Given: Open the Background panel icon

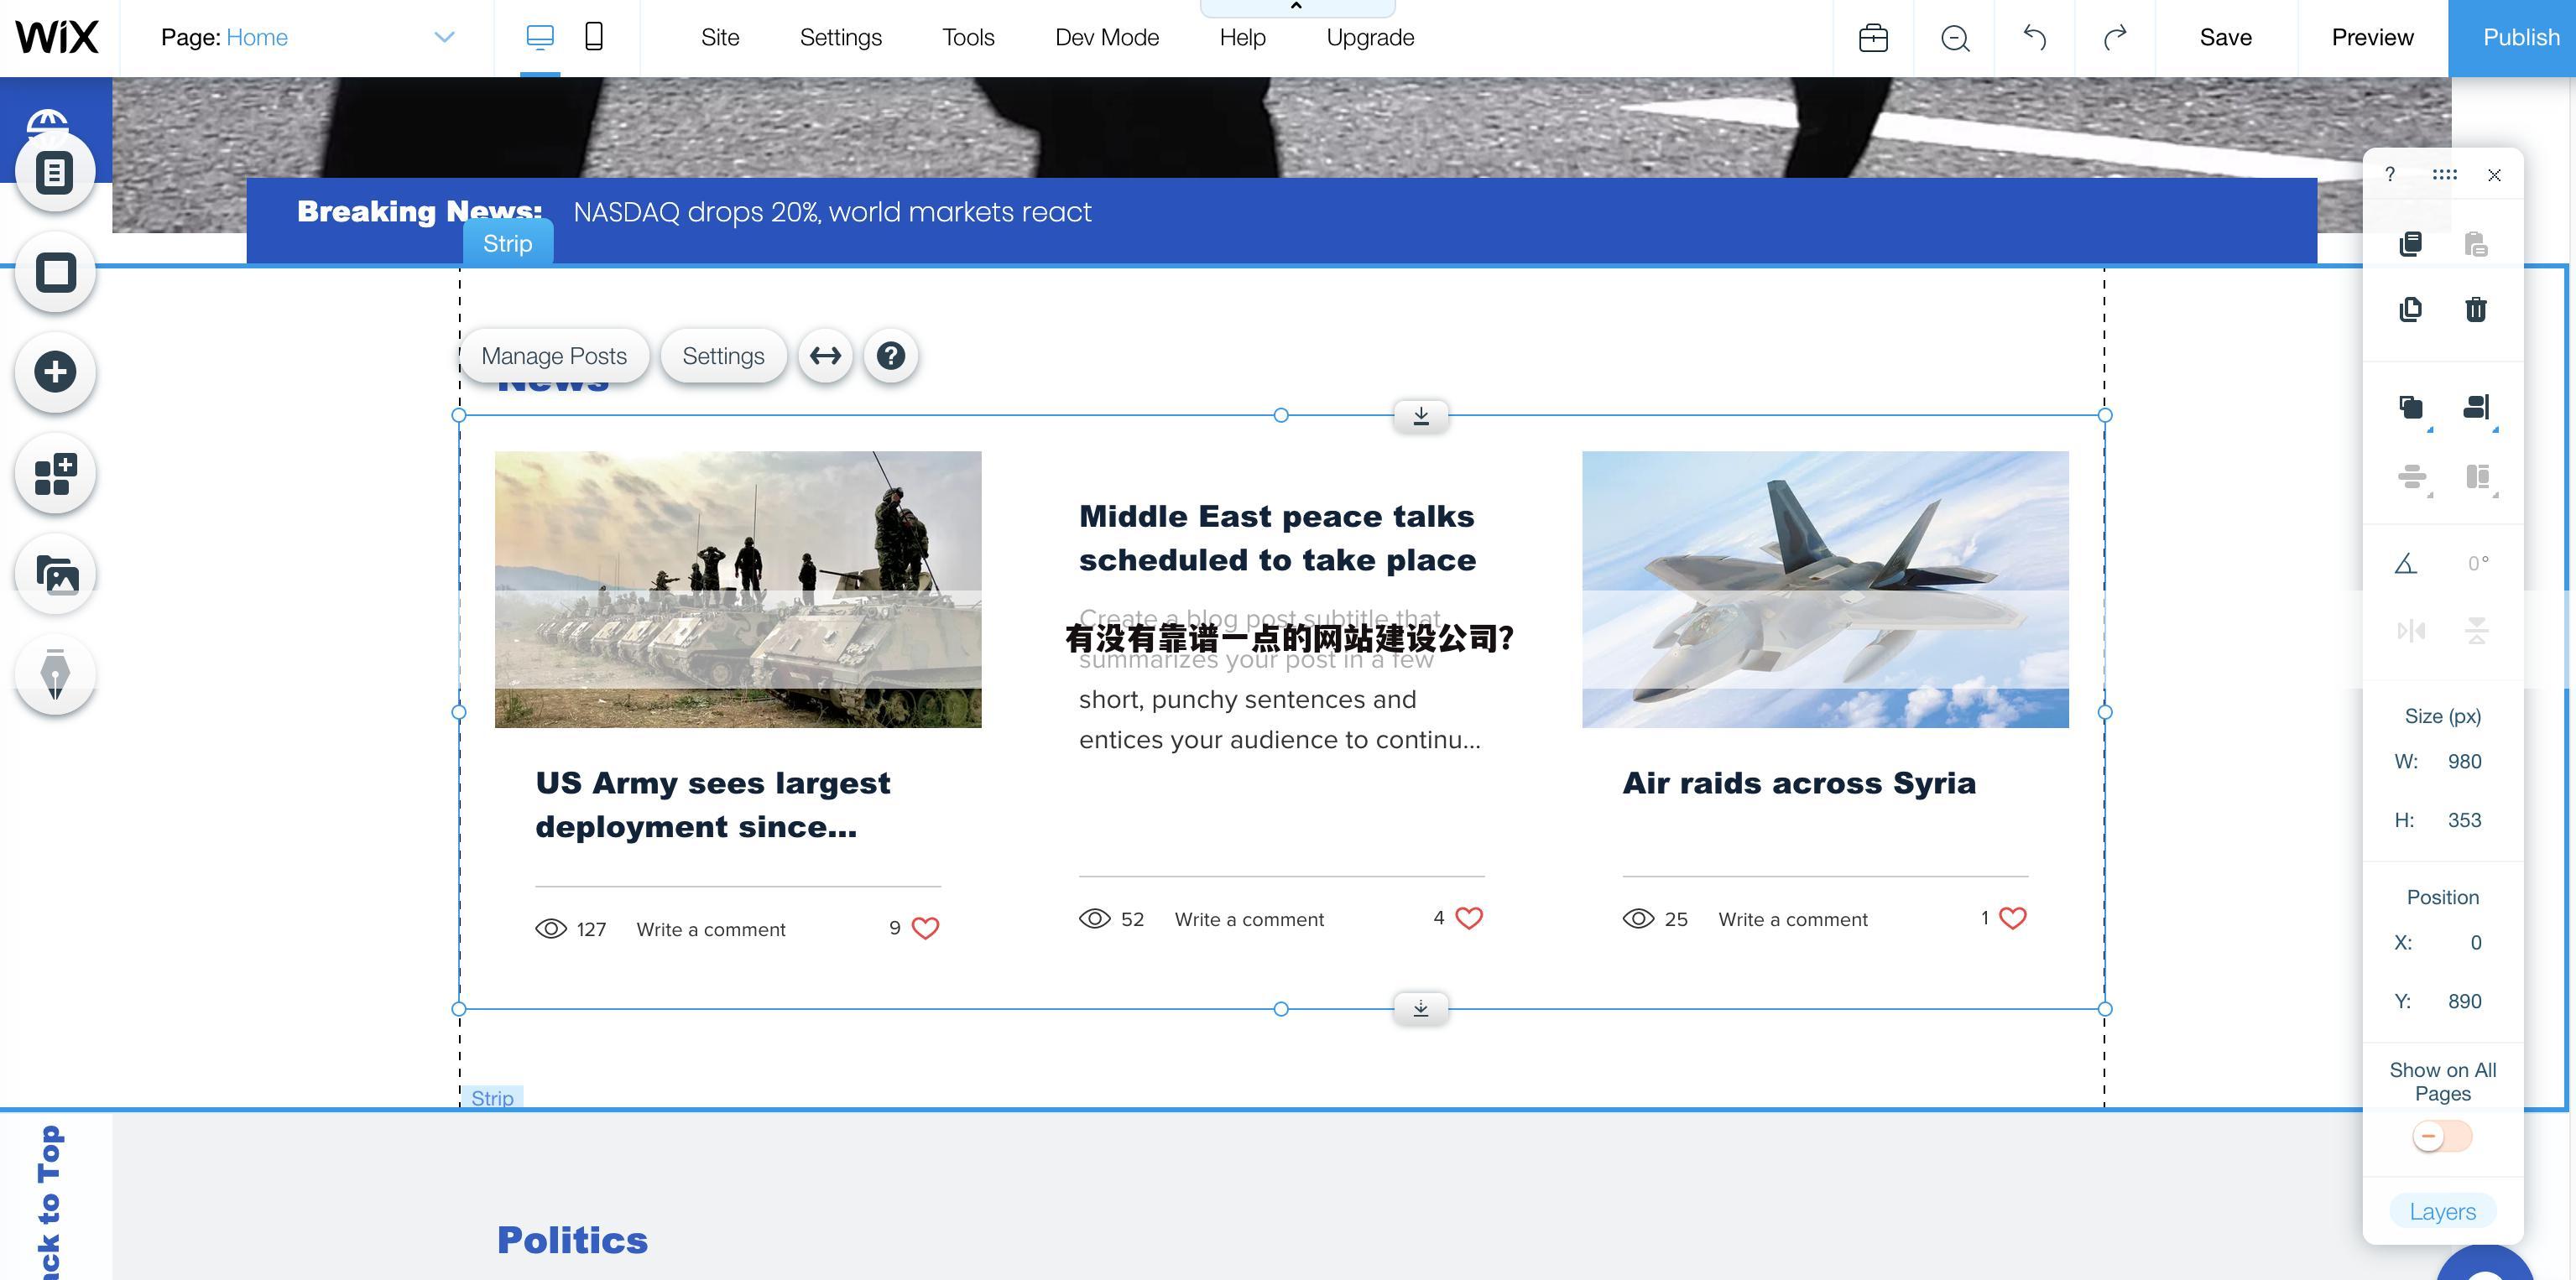Looking at the screenshot, I should click(x=55, y=272).
